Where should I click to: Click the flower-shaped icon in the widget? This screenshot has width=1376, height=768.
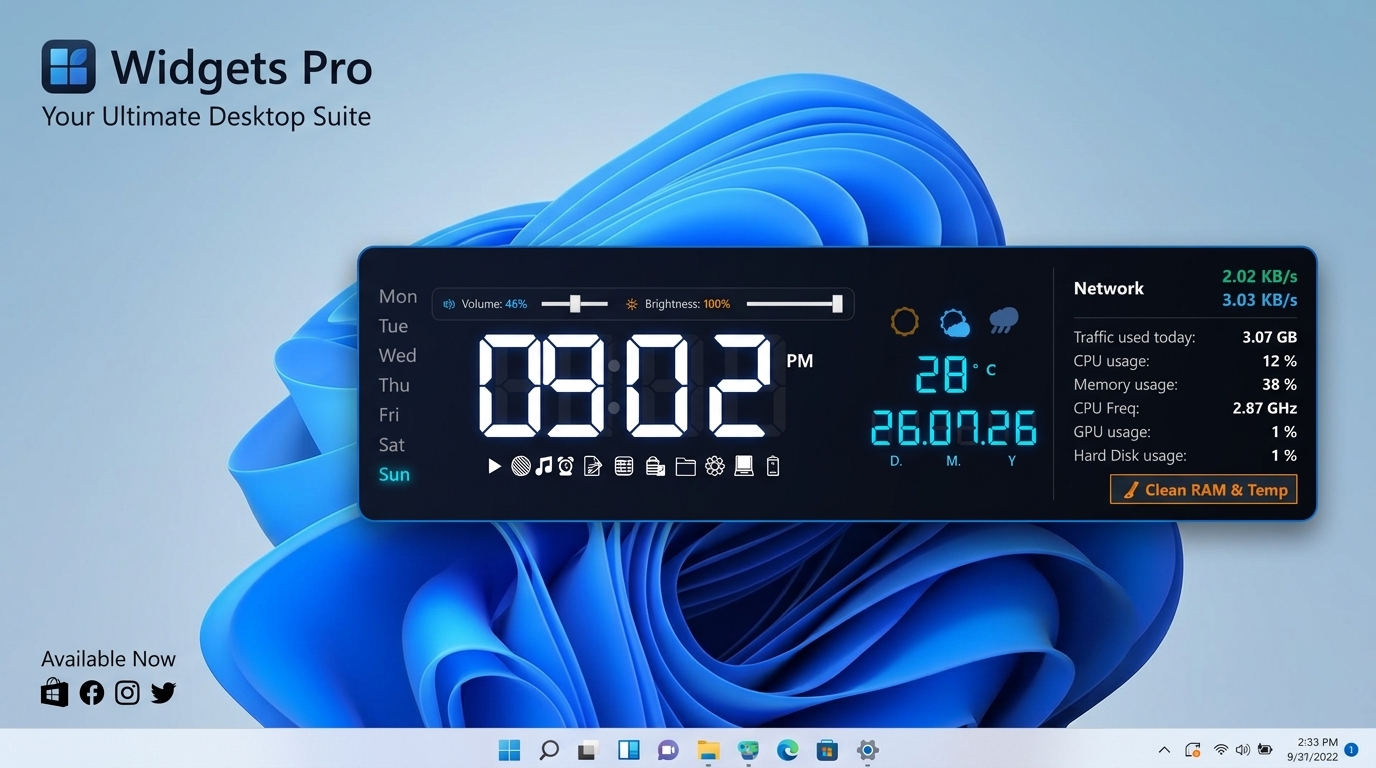click(714, 466)
